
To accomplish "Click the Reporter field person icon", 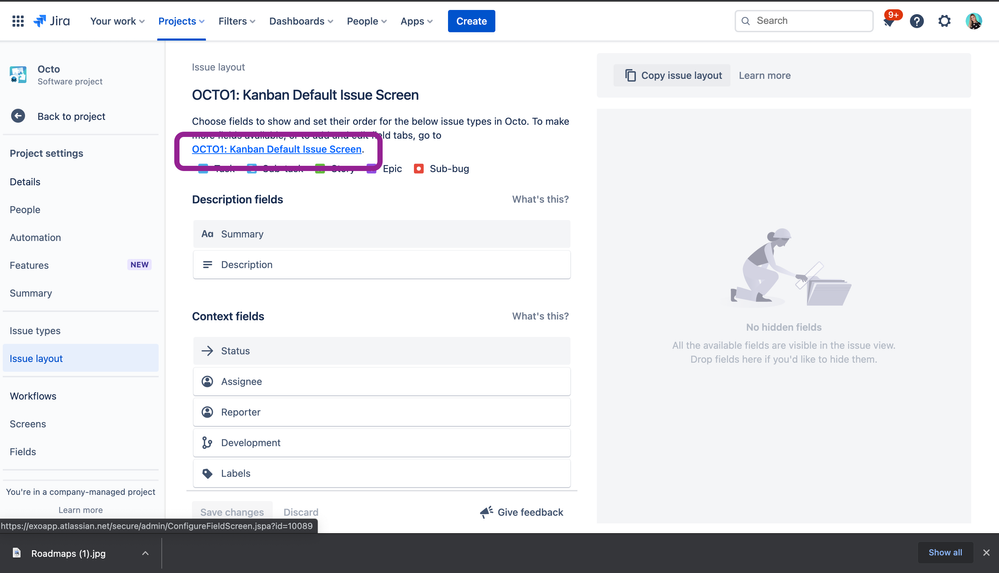I will pyautogui.click(x=207, y=412).
